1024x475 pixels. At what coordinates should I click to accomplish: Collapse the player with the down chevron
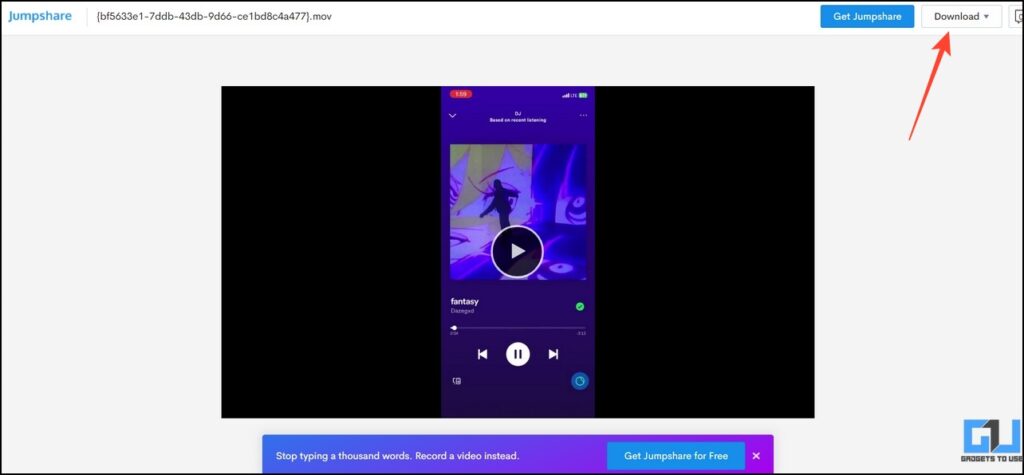(453, 116)
